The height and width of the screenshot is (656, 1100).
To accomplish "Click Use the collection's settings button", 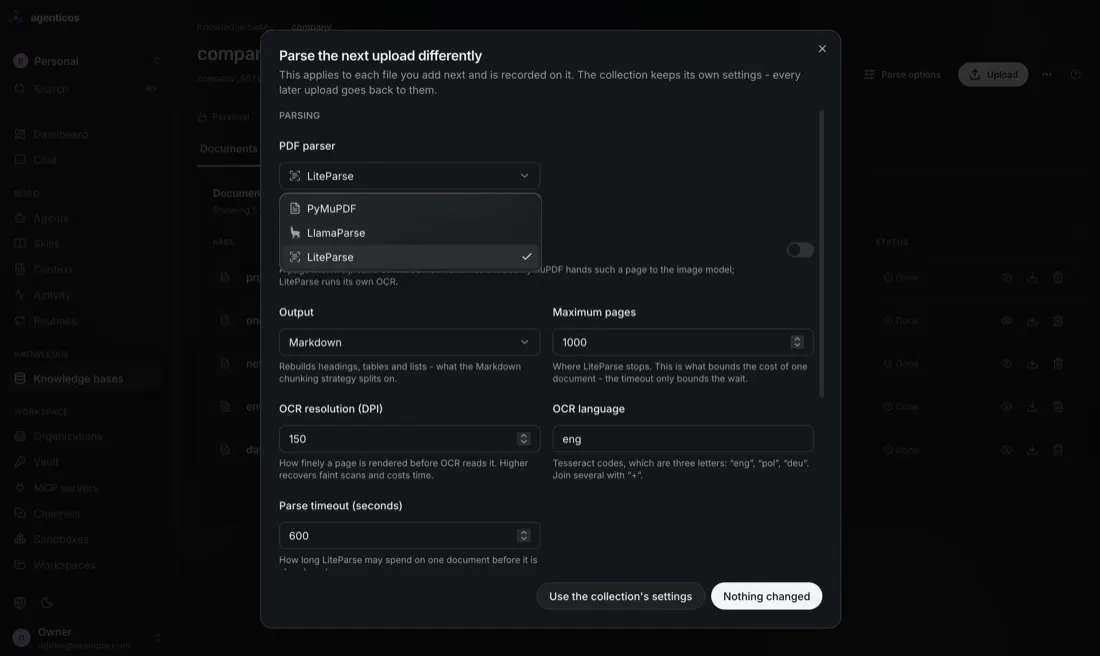I will (x=620, y=596).
